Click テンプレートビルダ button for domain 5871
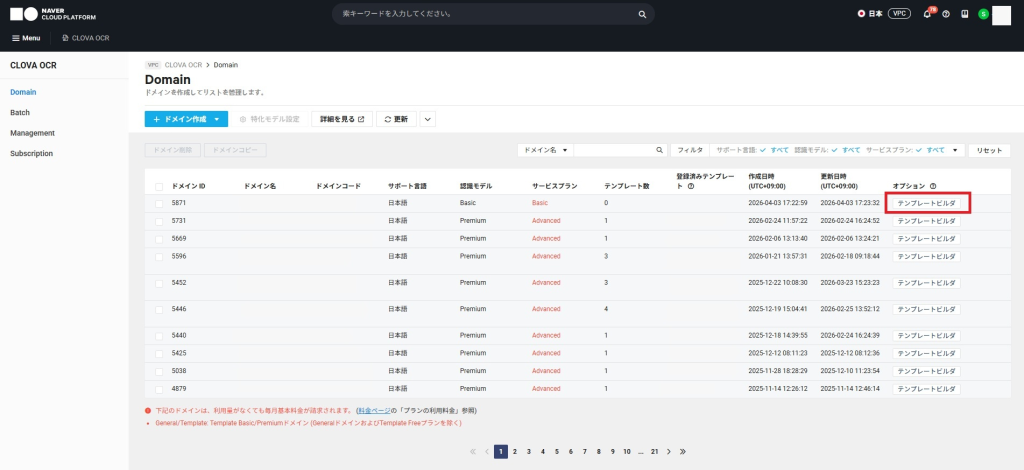1024x470 pixels. coord(926,203)
